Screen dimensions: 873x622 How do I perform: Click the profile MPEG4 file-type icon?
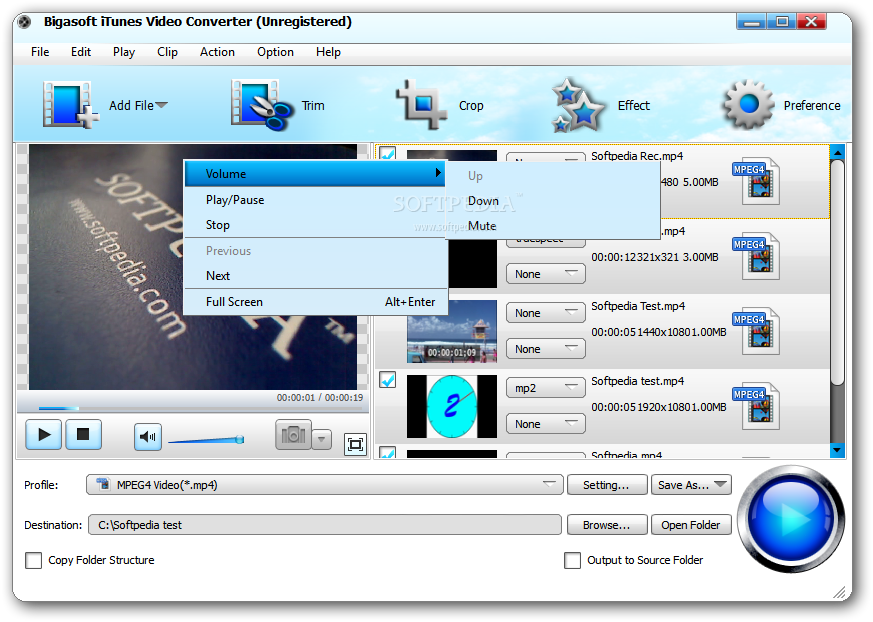(x=103, y=484)
